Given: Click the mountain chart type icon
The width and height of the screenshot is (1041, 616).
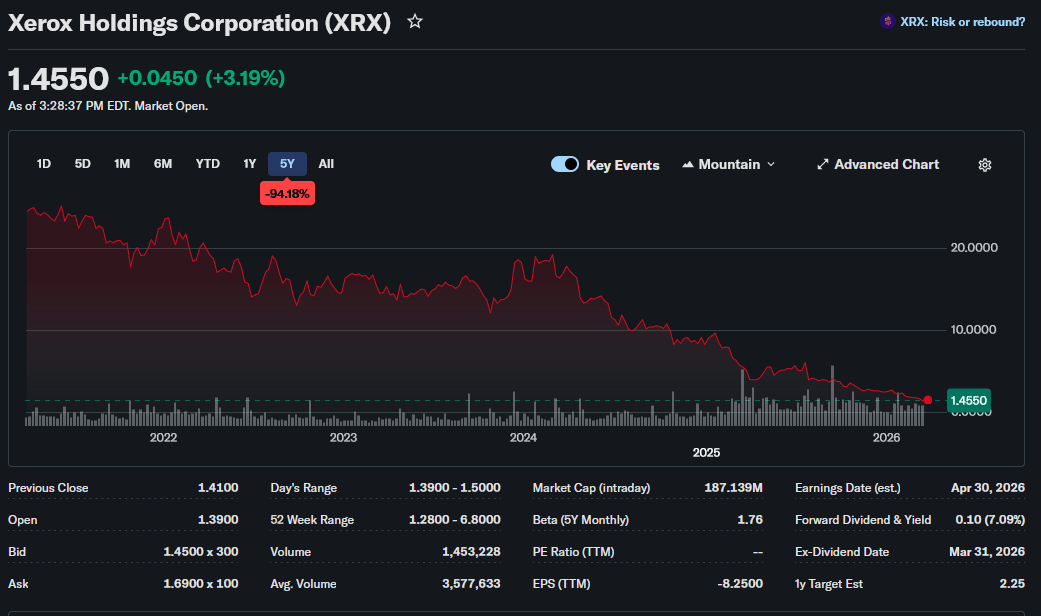Looking at the screenshot, I should [x=688, y=165].
